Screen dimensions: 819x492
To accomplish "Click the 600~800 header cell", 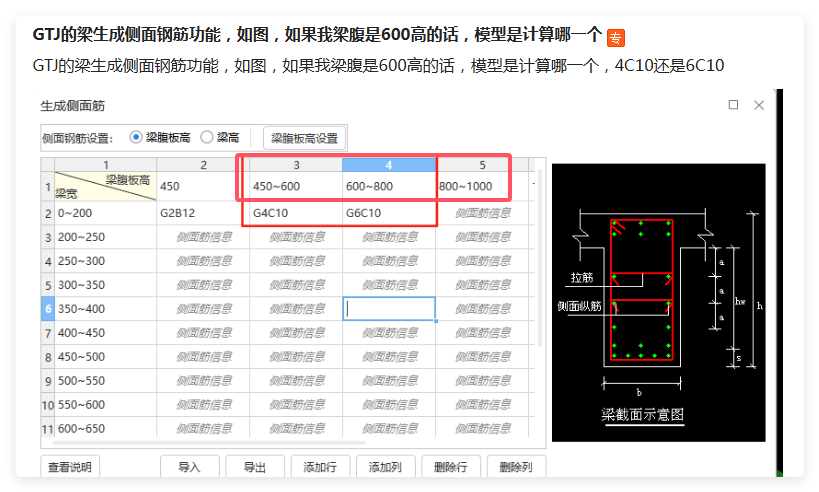I will 389,186.
